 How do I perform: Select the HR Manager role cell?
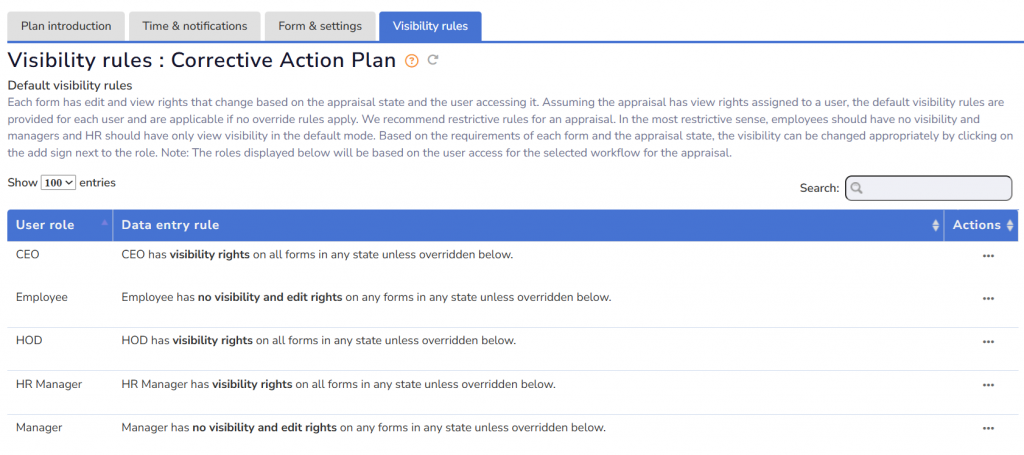49,384
